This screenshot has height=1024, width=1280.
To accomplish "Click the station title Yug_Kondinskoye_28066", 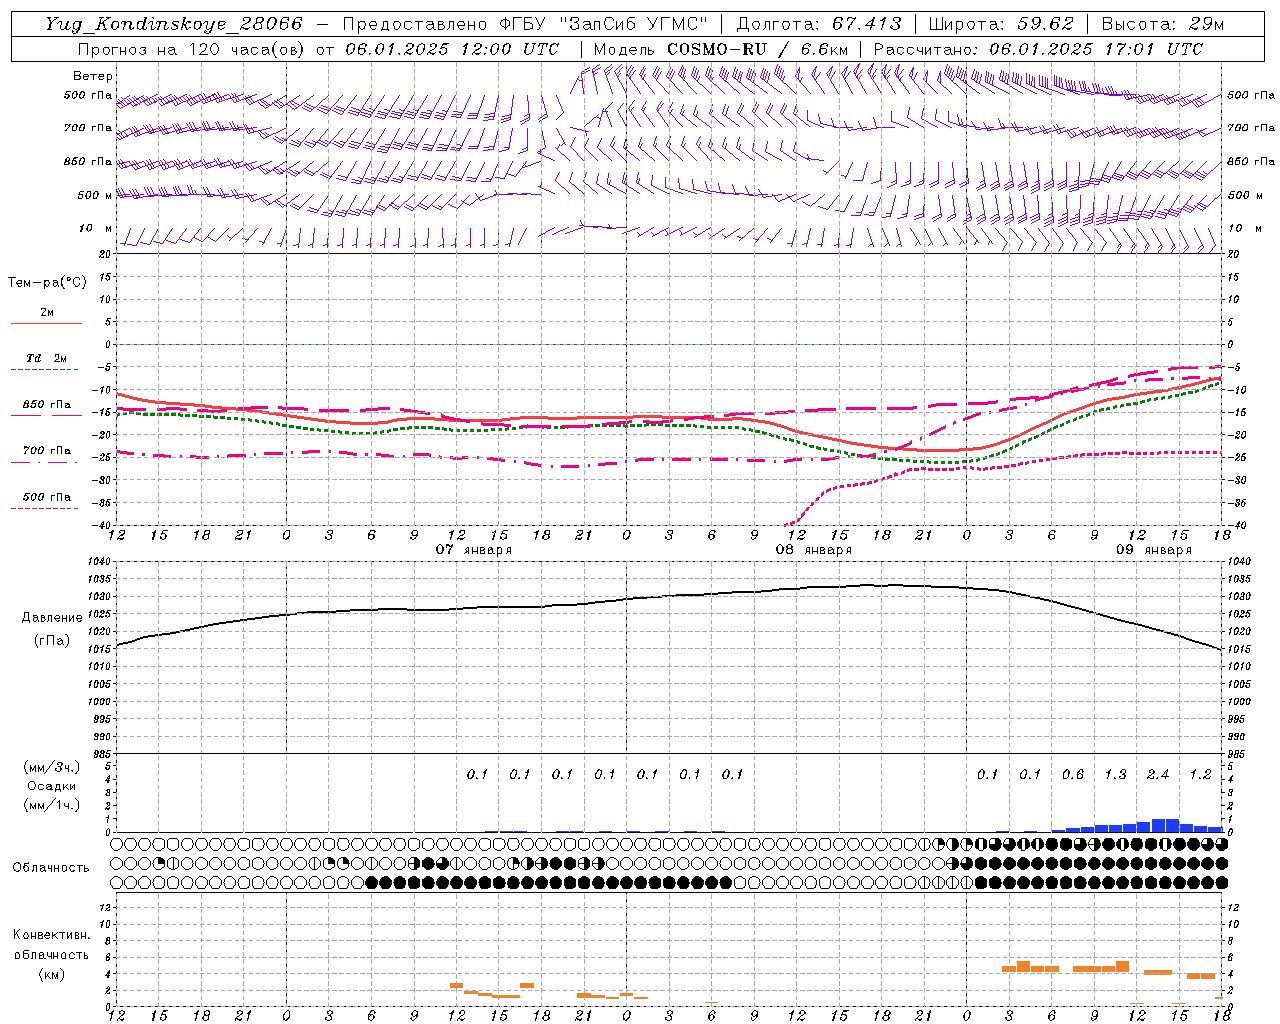I will point(174,23).
